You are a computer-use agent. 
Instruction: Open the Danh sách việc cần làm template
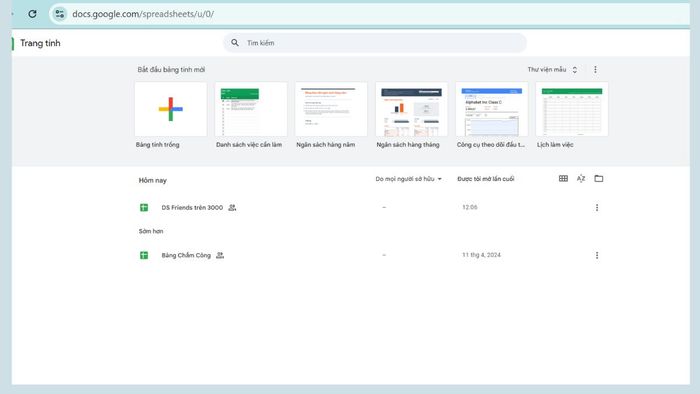click(x=251, y=109)
